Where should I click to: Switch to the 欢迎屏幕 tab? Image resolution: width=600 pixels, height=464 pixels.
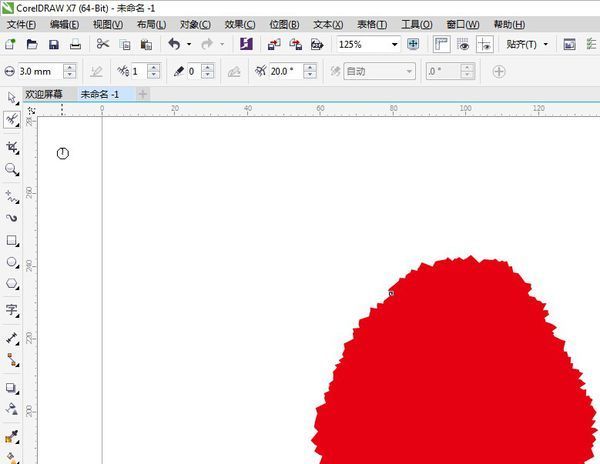tap(43, 94)
